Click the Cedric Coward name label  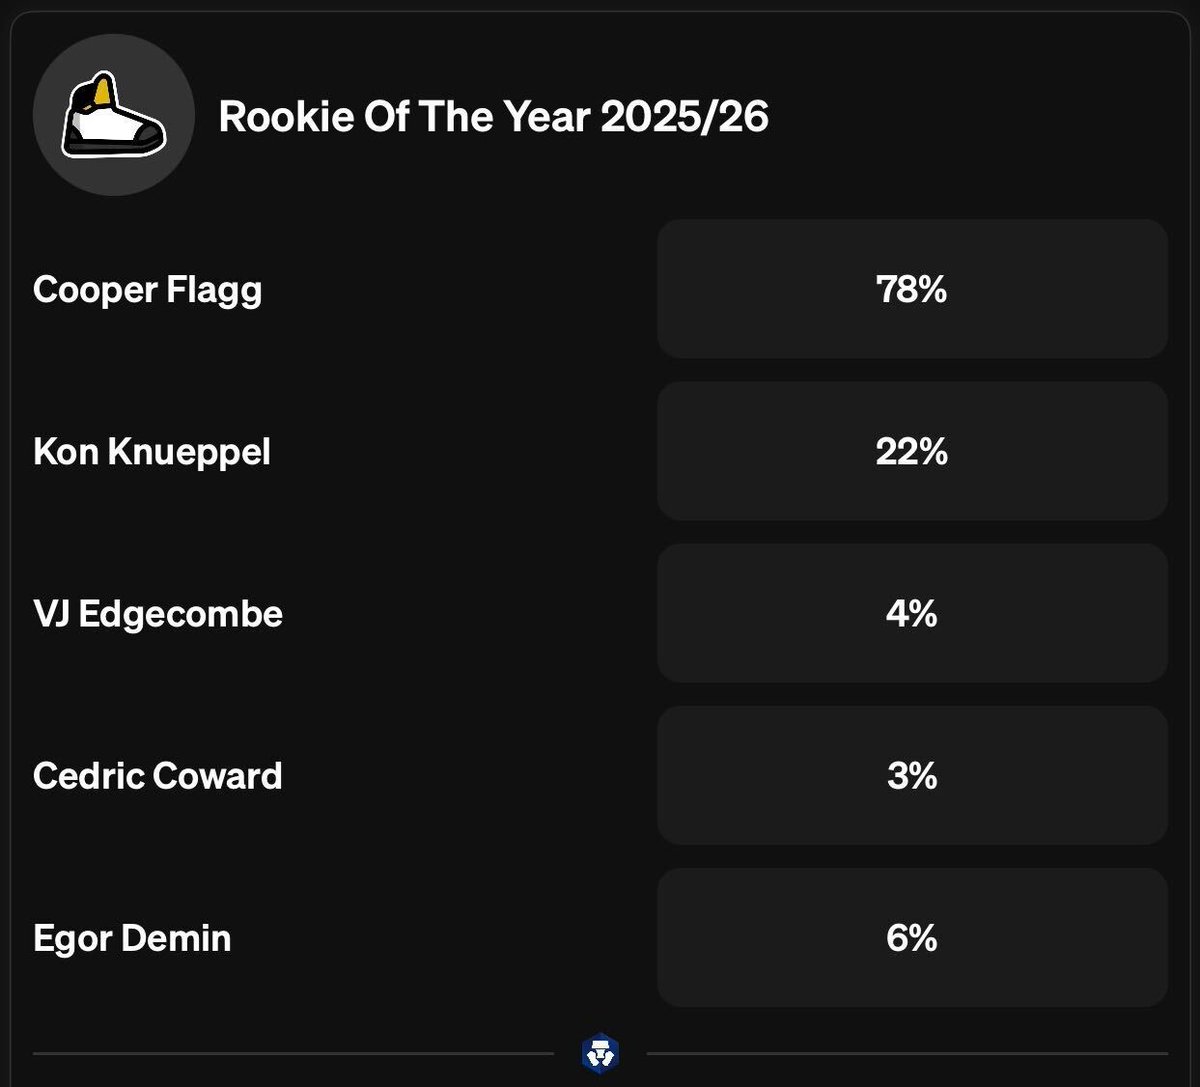tap(157, 776)
